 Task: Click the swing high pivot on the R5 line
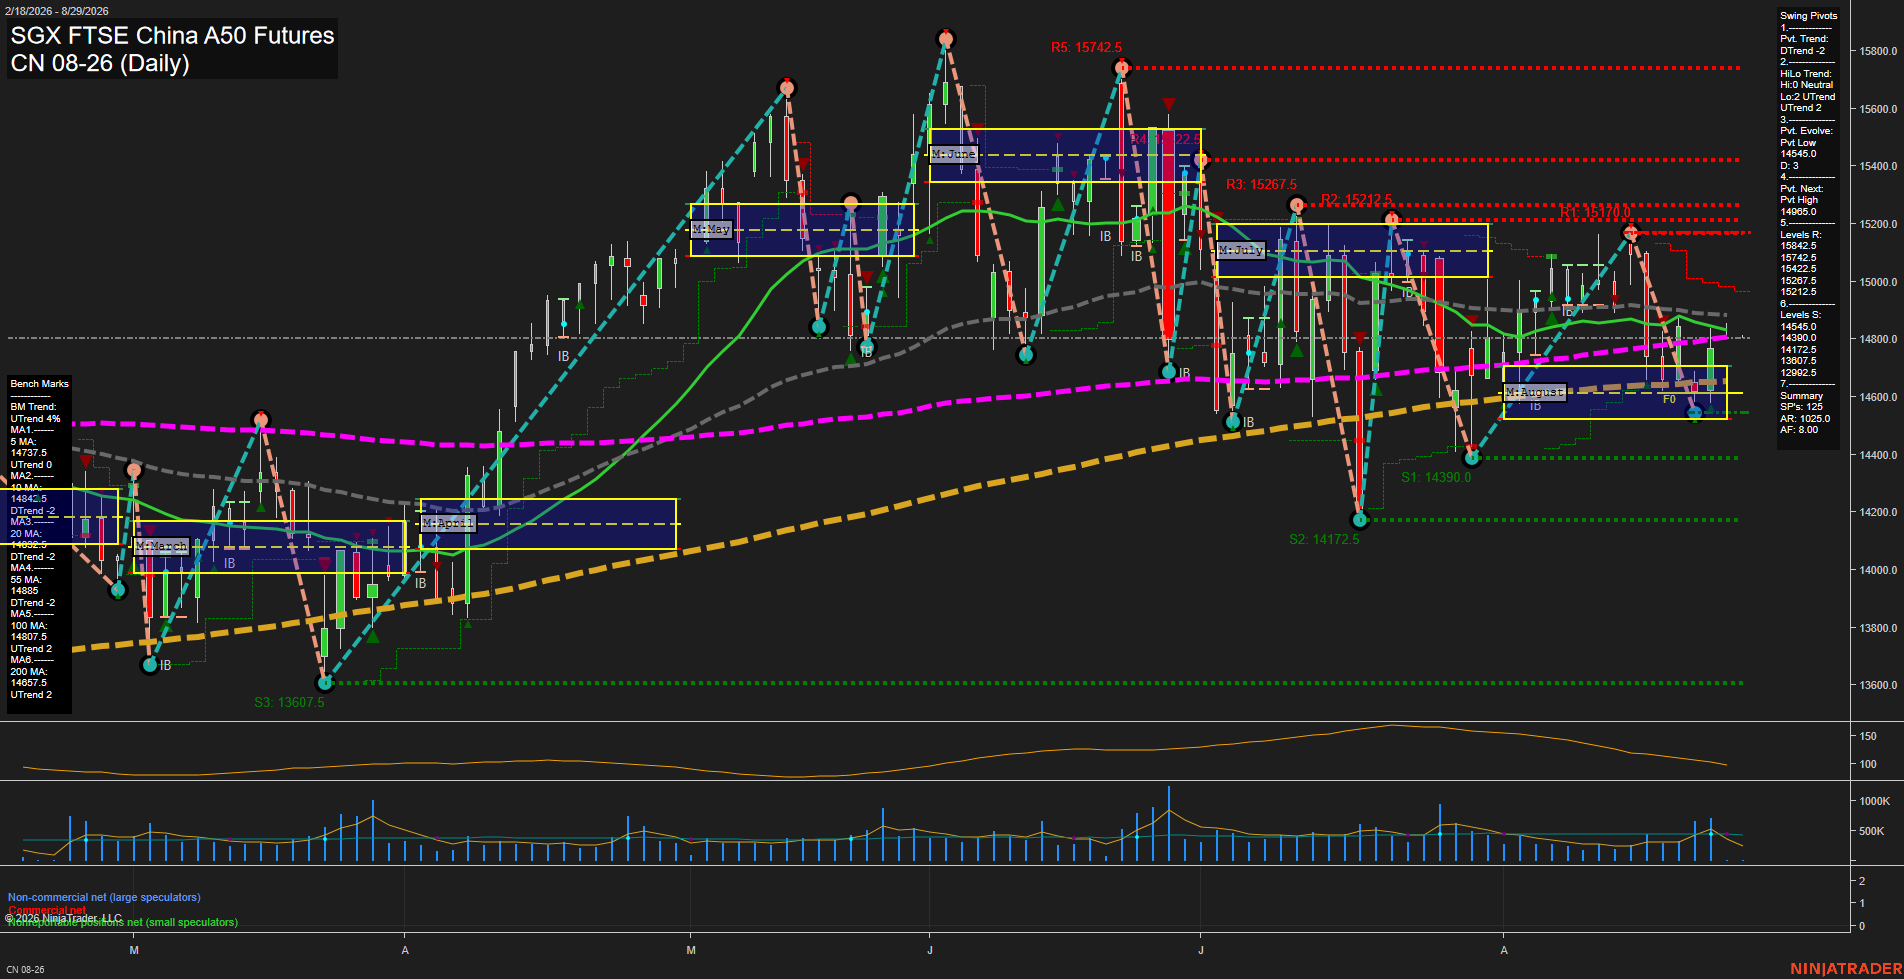pos(1122,68)
